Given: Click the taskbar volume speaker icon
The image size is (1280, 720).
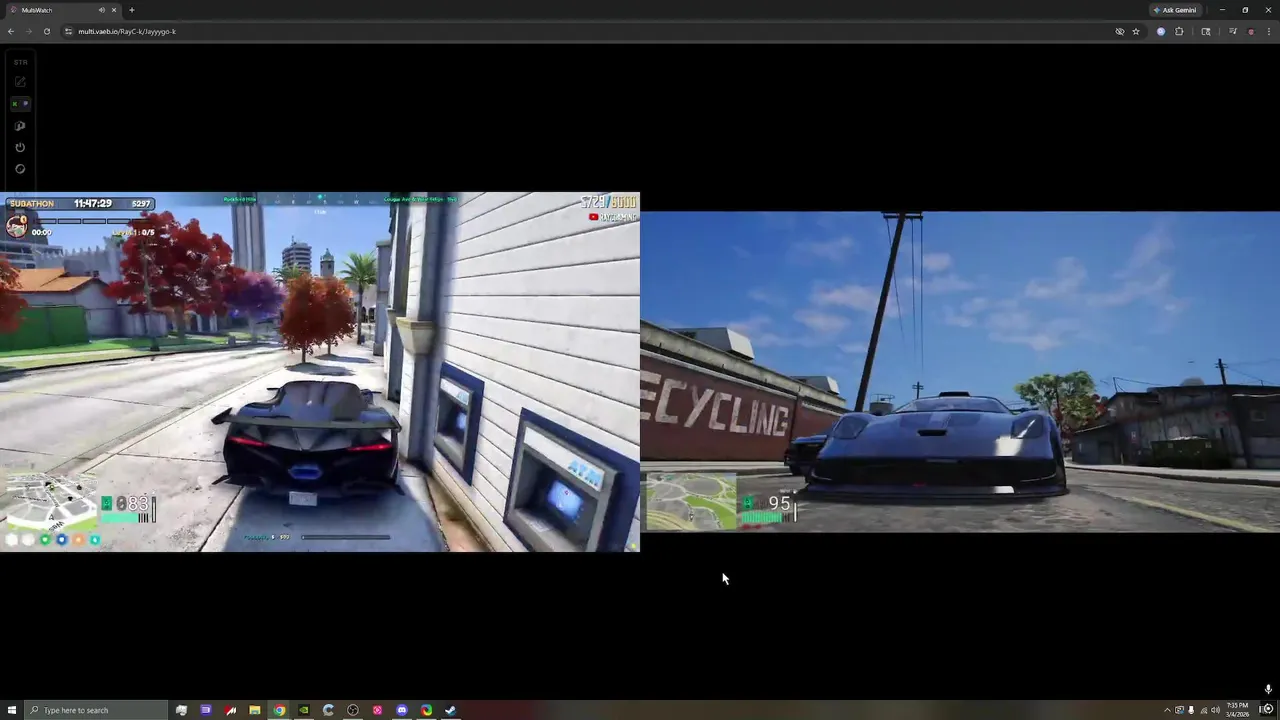Looking at the screenshot, I should [1215, 710].
